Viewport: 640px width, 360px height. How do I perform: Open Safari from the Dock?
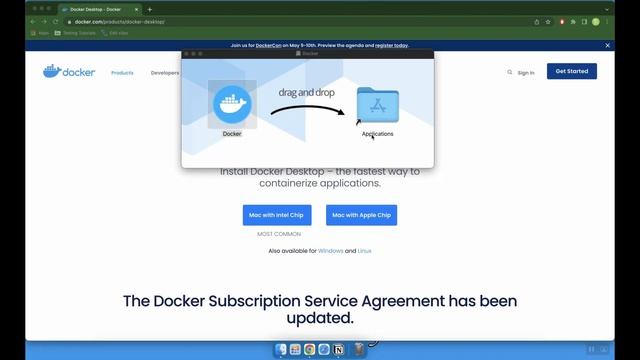324,349
